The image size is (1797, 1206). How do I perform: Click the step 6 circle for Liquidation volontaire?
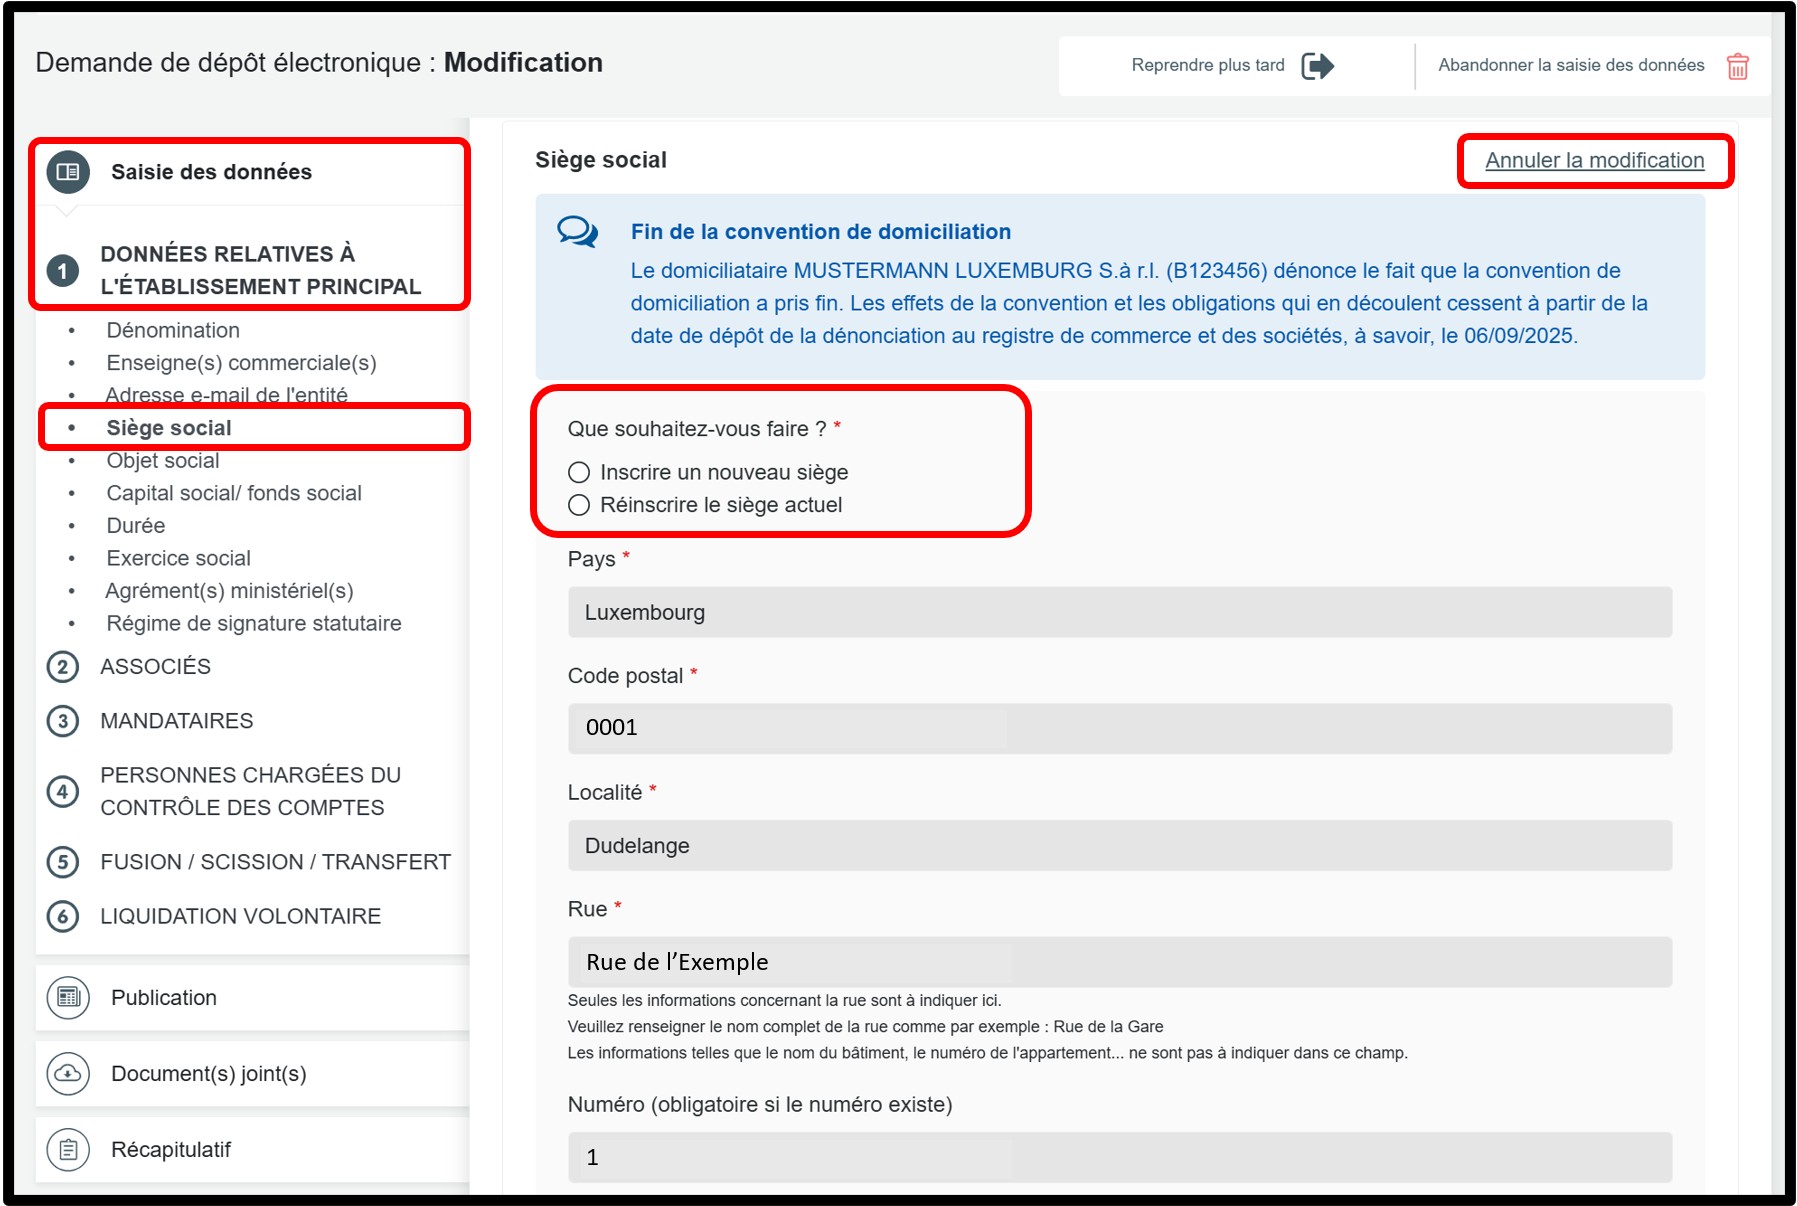[x=63, y=916]
